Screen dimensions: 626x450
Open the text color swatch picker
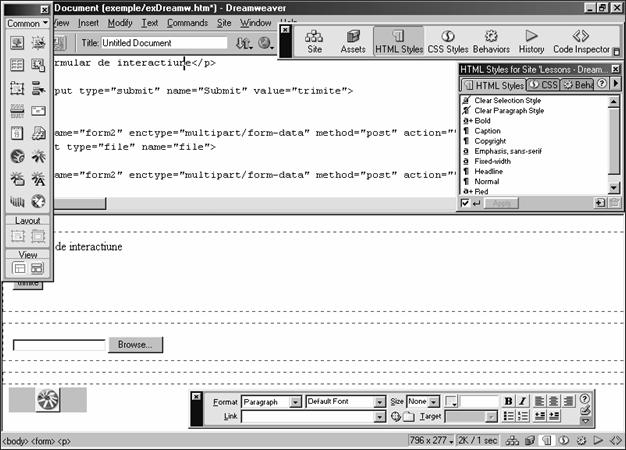451,401
